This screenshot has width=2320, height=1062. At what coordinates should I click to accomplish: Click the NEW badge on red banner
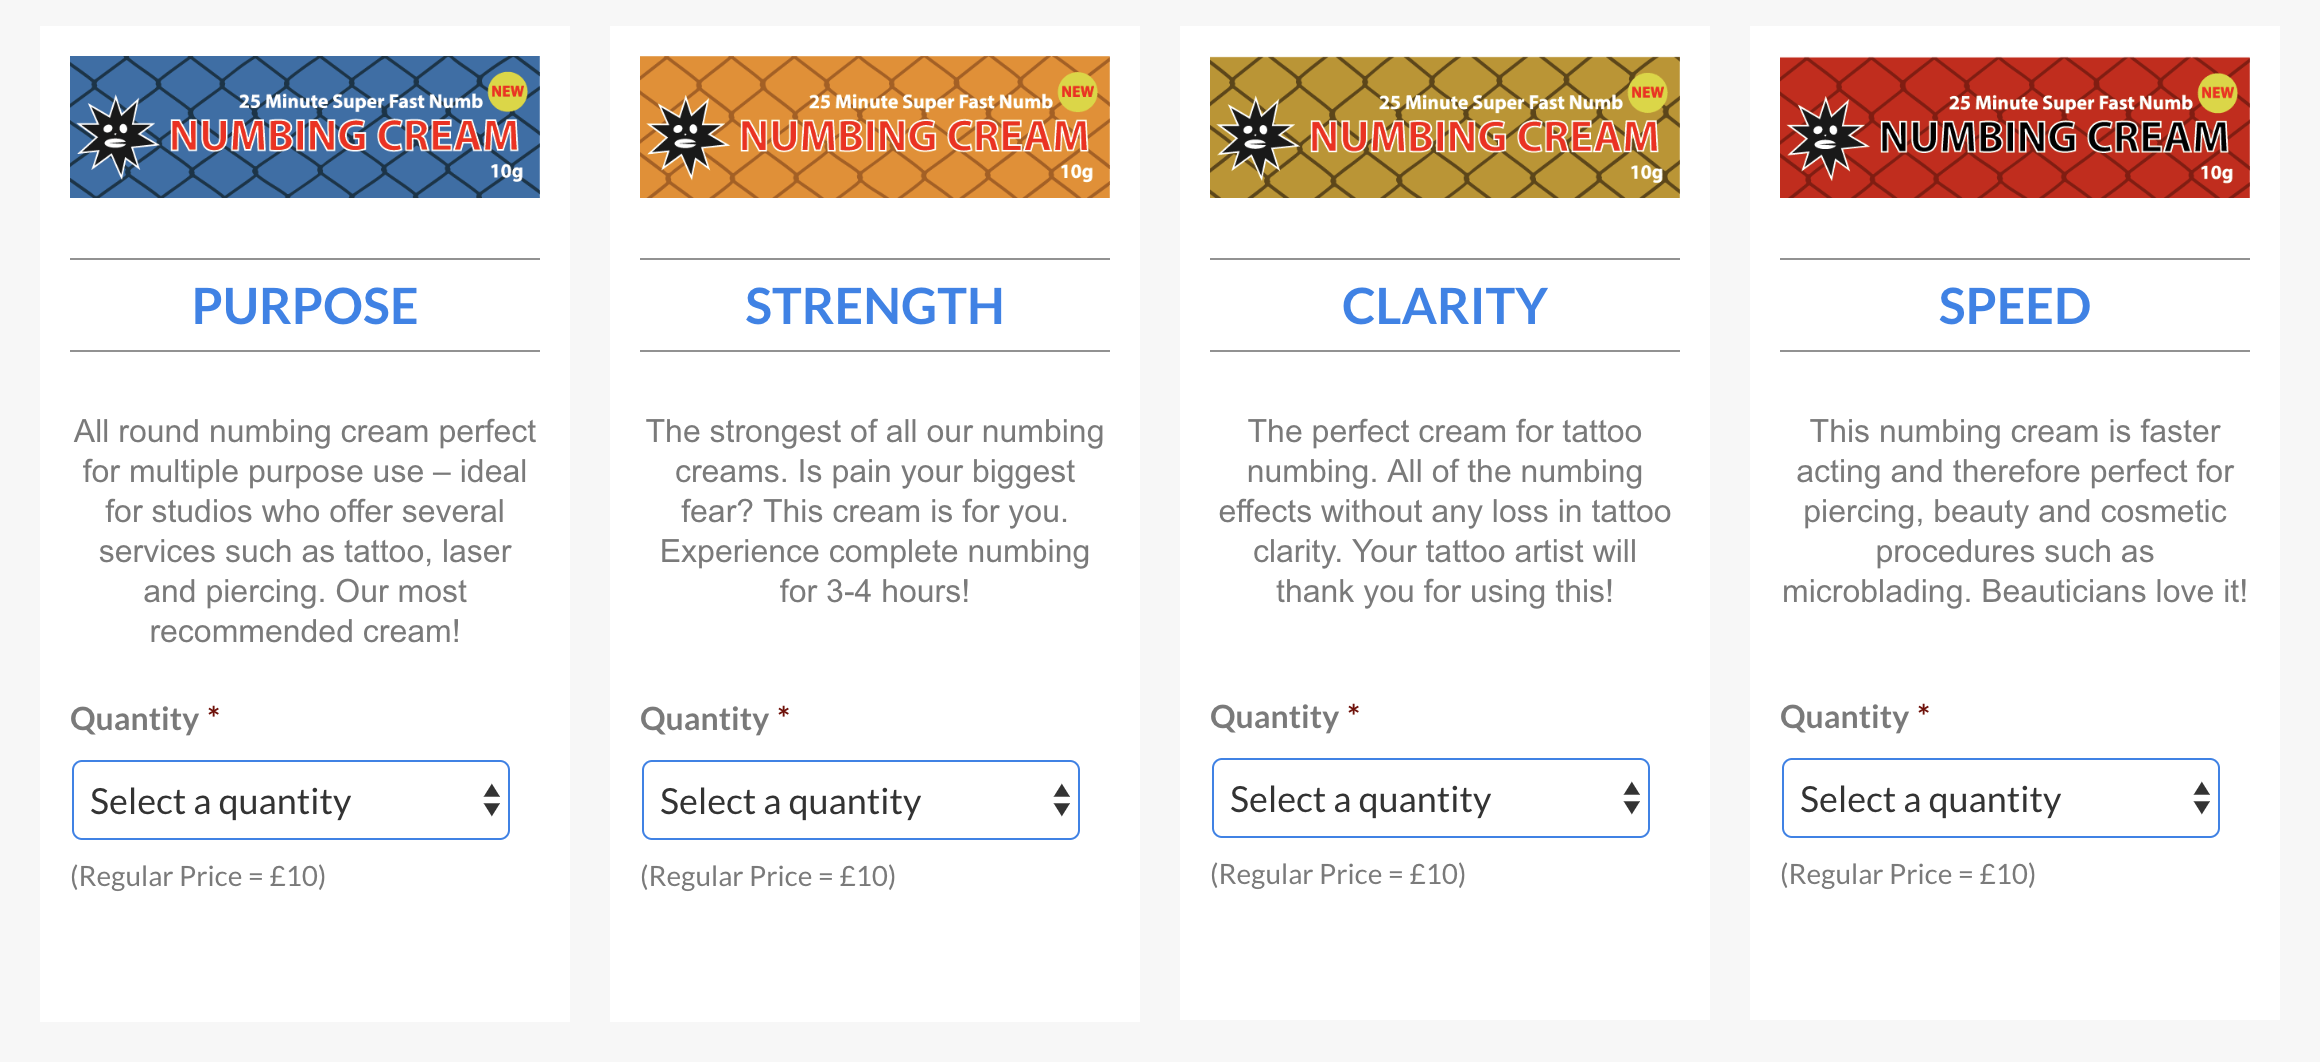pos(2218,93)
